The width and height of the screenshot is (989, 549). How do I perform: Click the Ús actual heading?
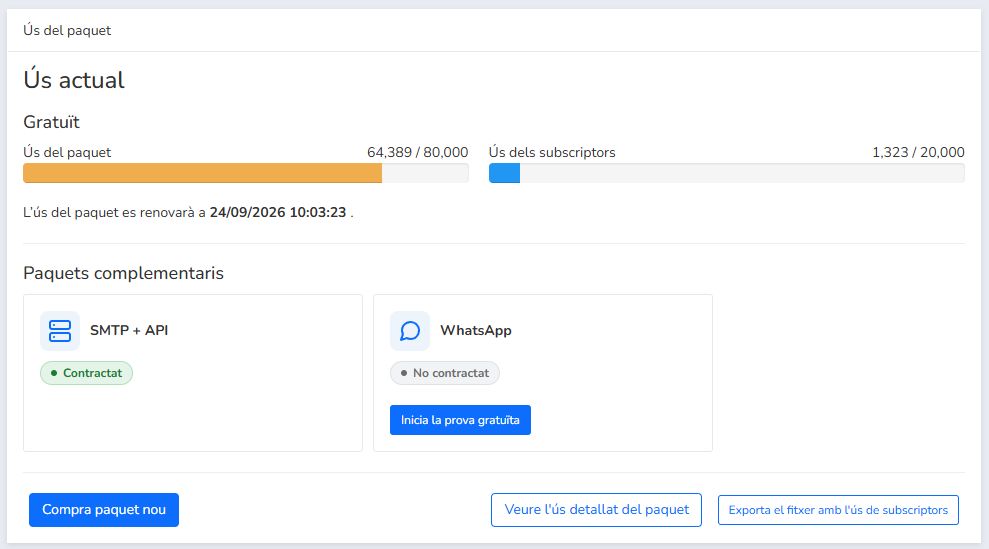[74, 80]
